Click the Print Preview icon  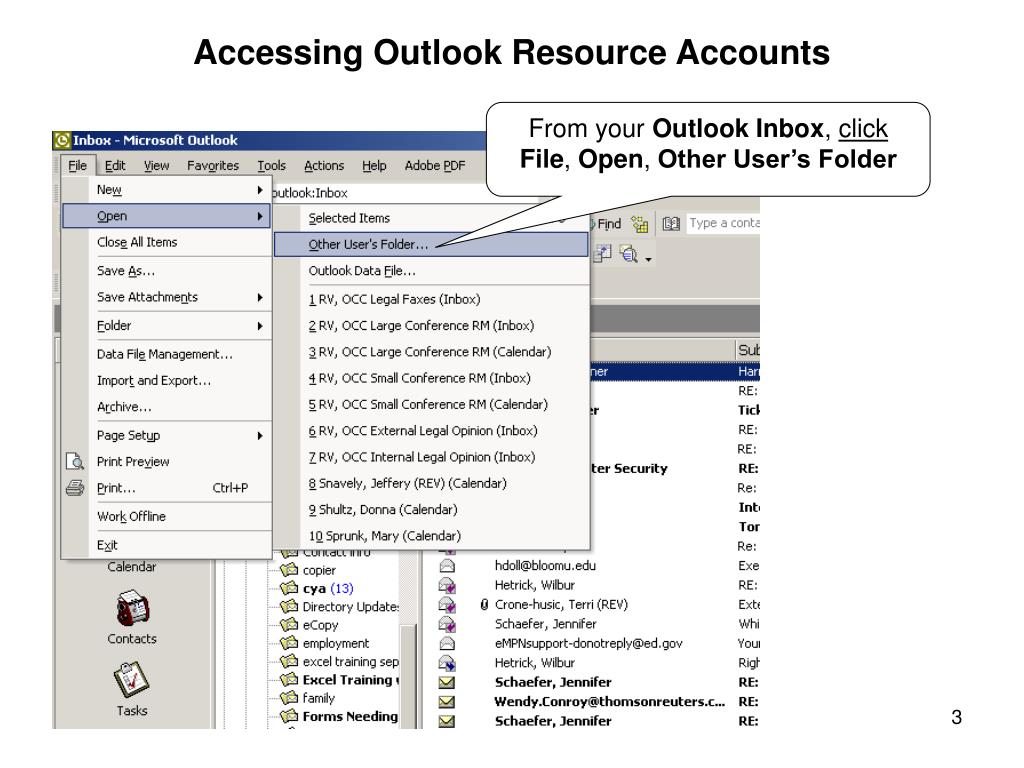coord(75,462)
